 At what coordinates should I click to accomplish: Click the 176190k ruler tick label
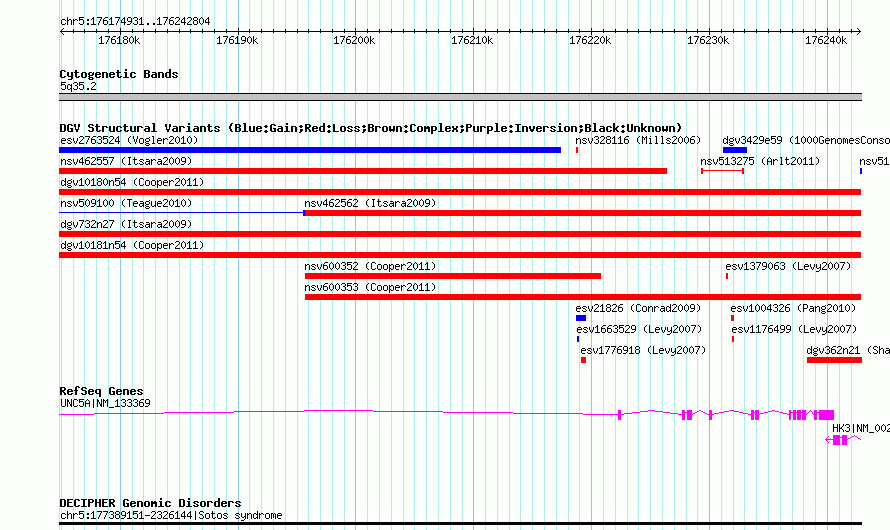[x=237, y=40]
